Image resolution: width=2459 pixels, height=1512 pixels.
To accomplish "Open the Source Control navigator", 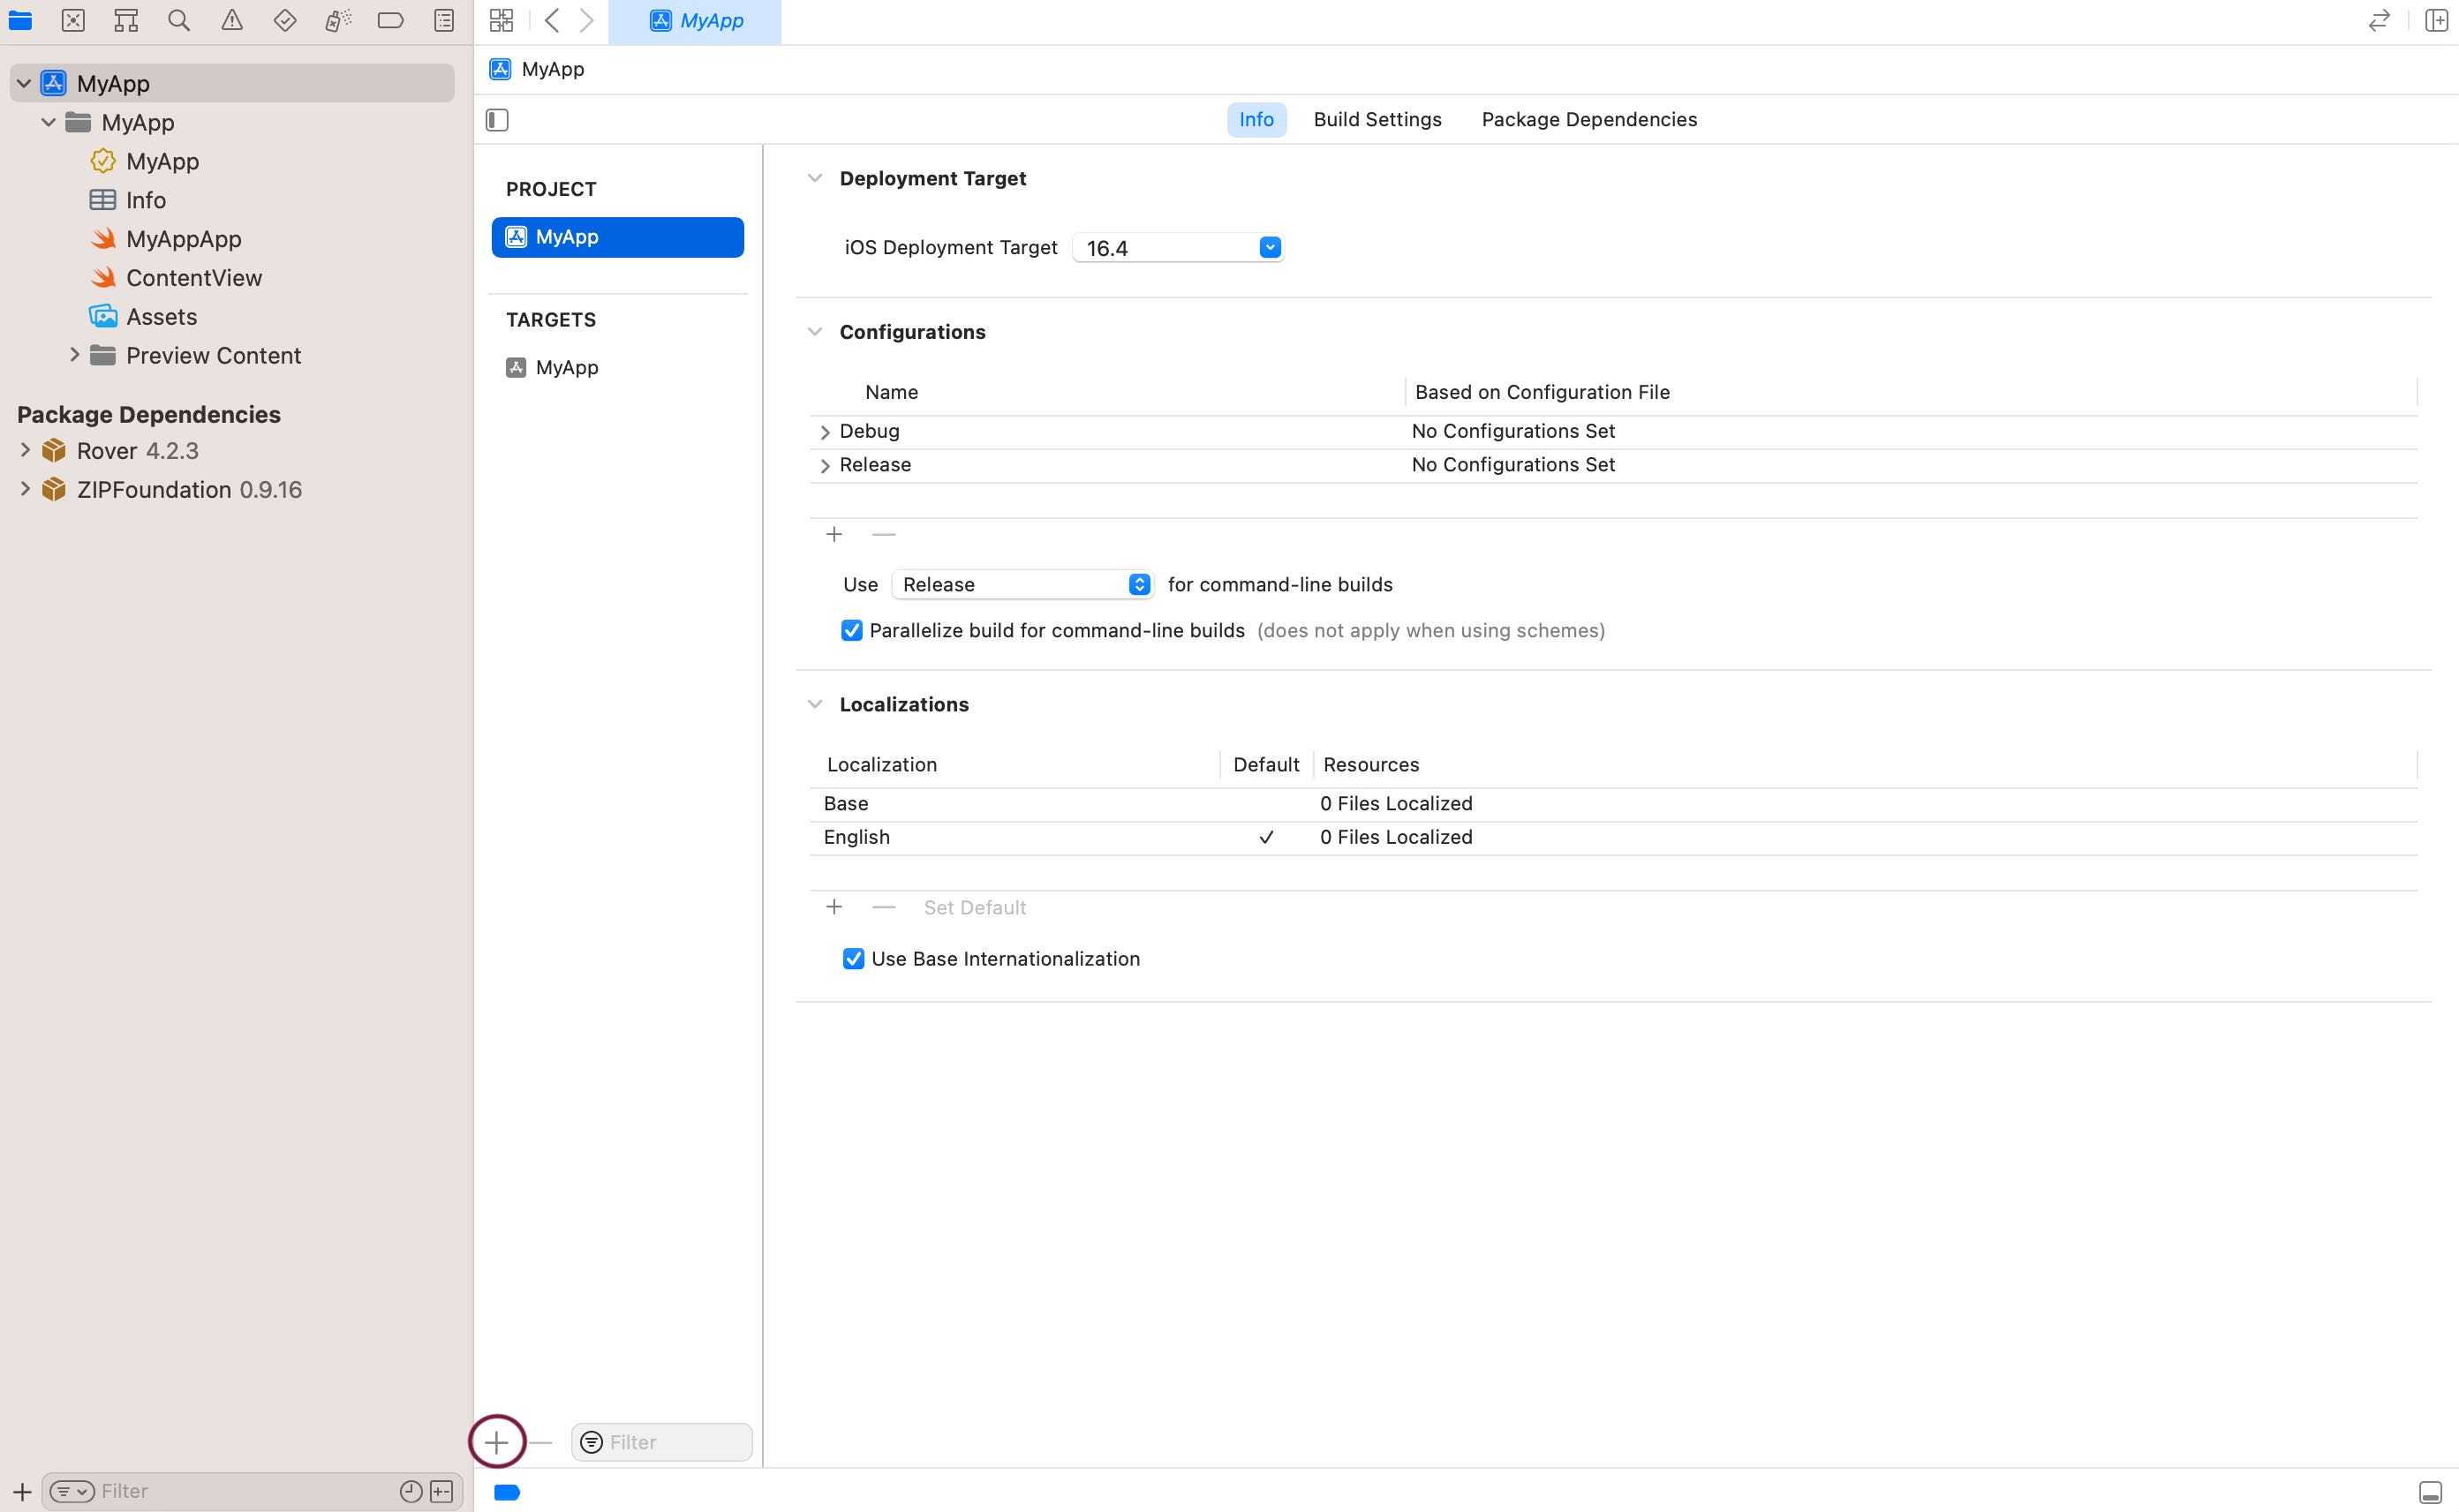I will pos(73,20).
